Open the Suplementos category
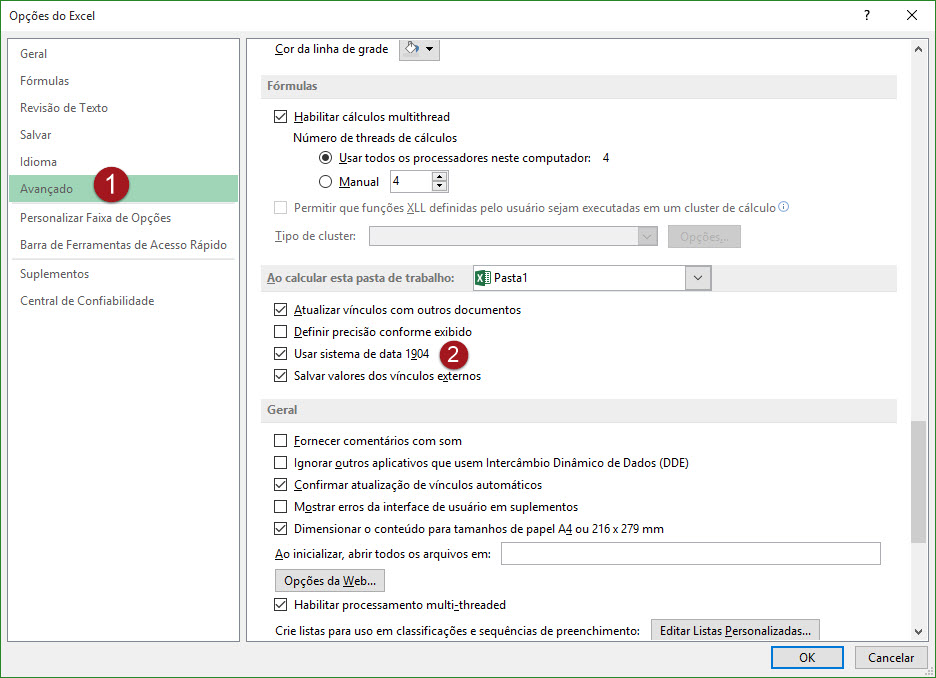This screenshot has height=678, width=936. click(124, 274)
